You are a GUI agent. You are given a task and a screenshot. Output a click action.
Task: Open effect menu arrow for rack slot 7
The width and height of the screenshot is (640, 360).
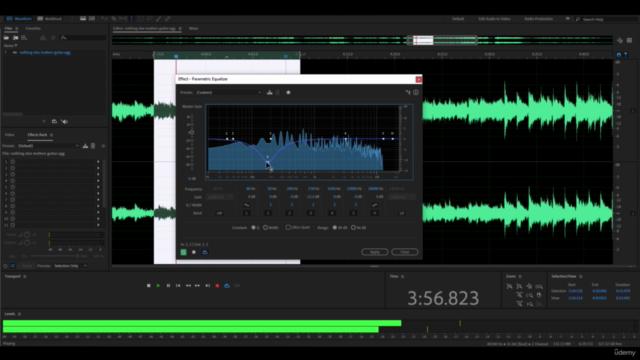click(98, 200)
